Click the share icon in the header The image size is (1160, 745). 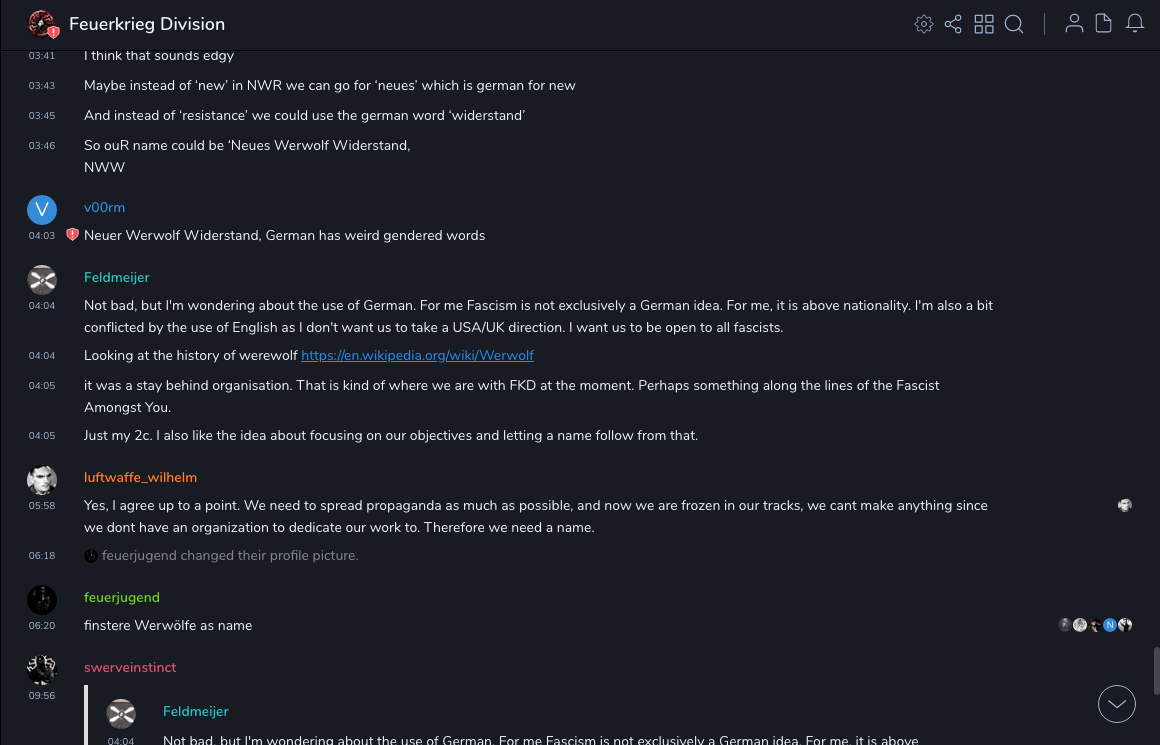(x=953, y=24)
